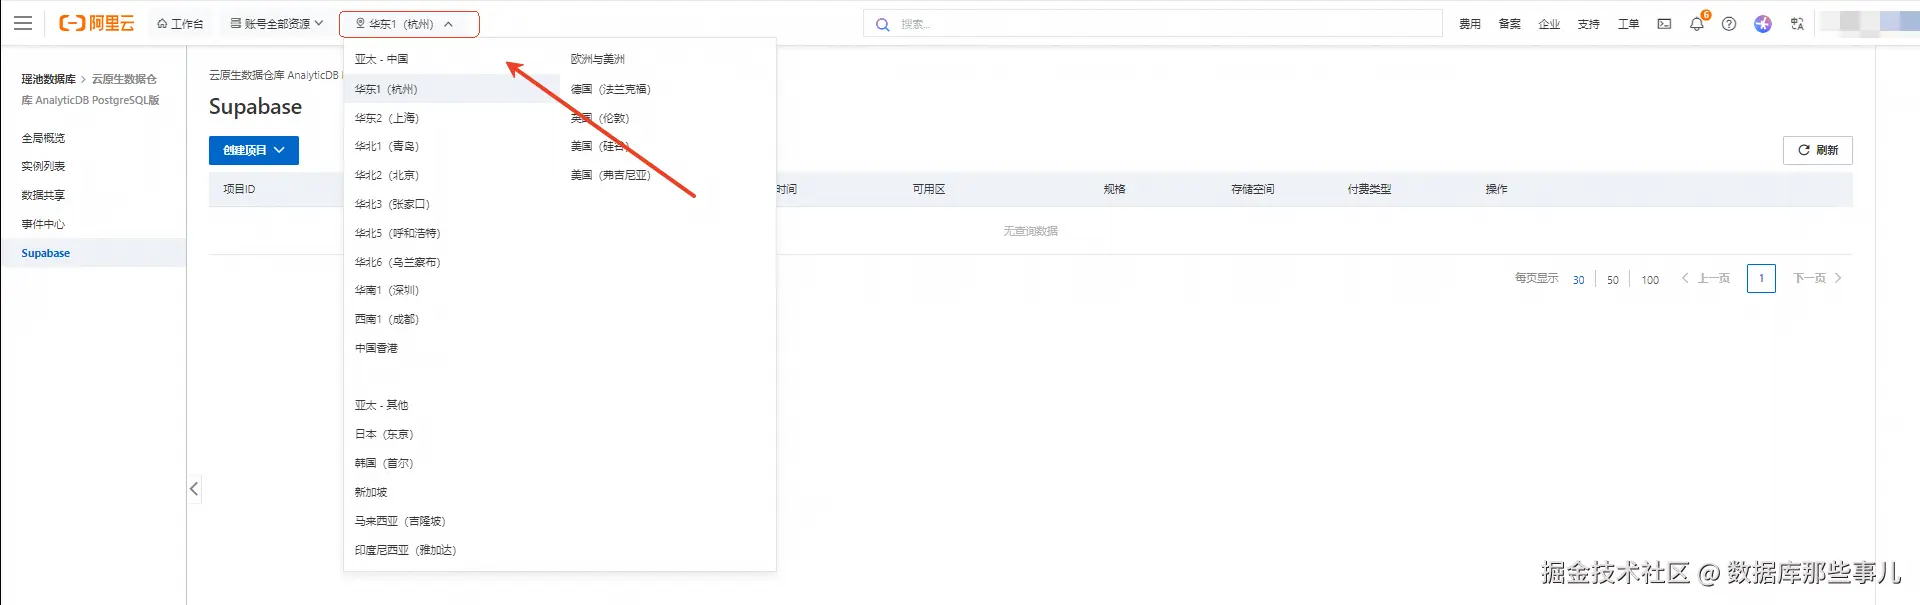Select region 华东1（杭州）
The image size is (1920, 605).
pyautogui.click(x=451, y=89)
